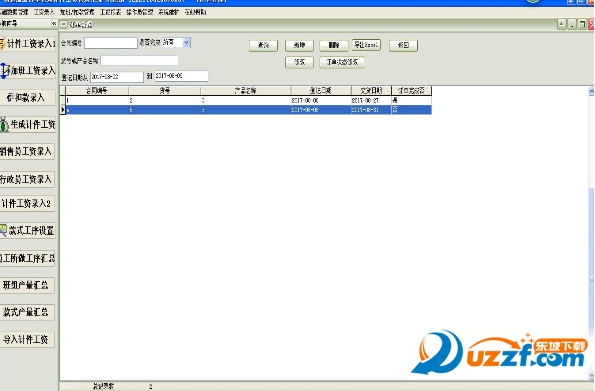Click the first row's delivery date cell

coord(371,101)
